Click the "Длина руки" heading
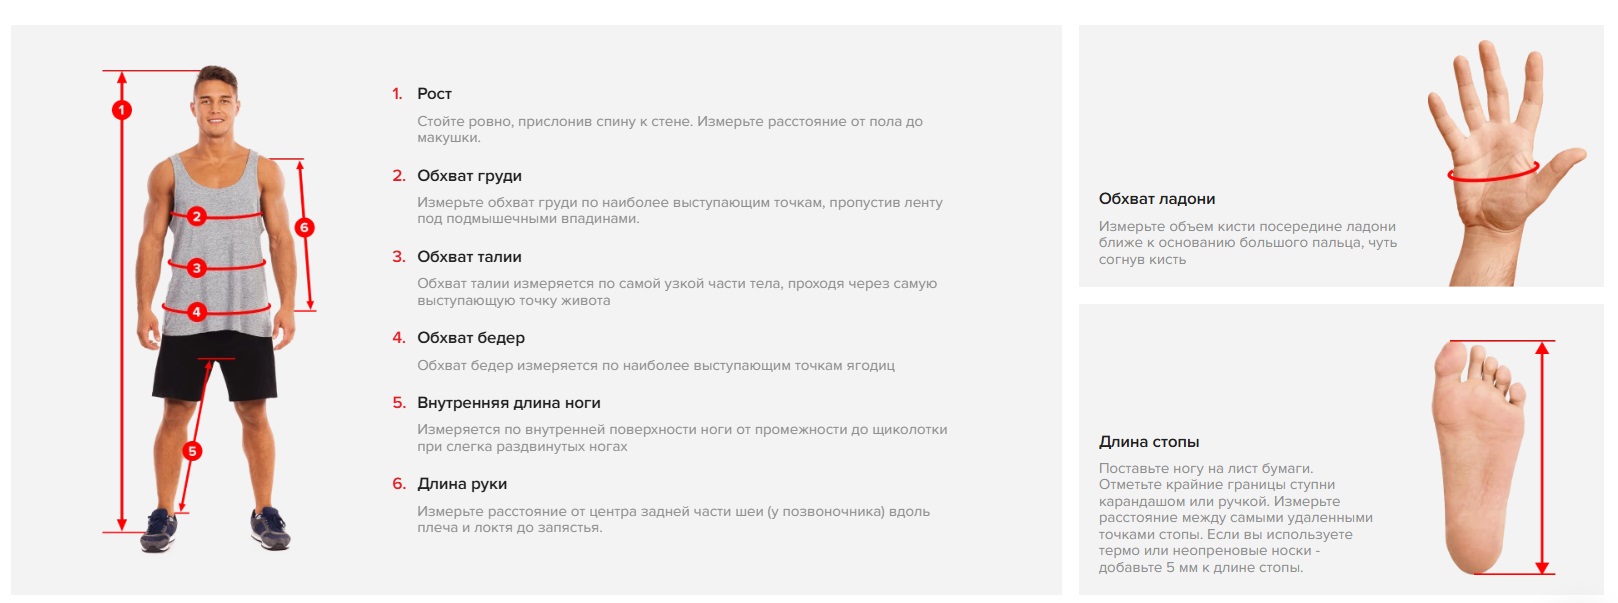This screenshot has height=603, width=1618. click(x=462, y=484)
